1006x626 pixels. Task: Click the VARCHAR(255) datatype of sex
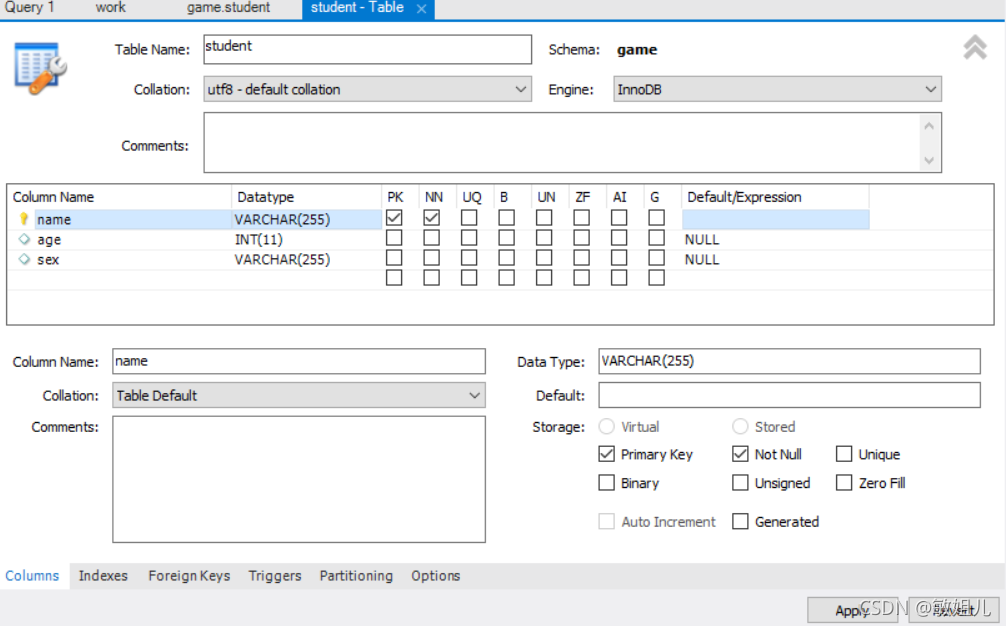point(282,259)
